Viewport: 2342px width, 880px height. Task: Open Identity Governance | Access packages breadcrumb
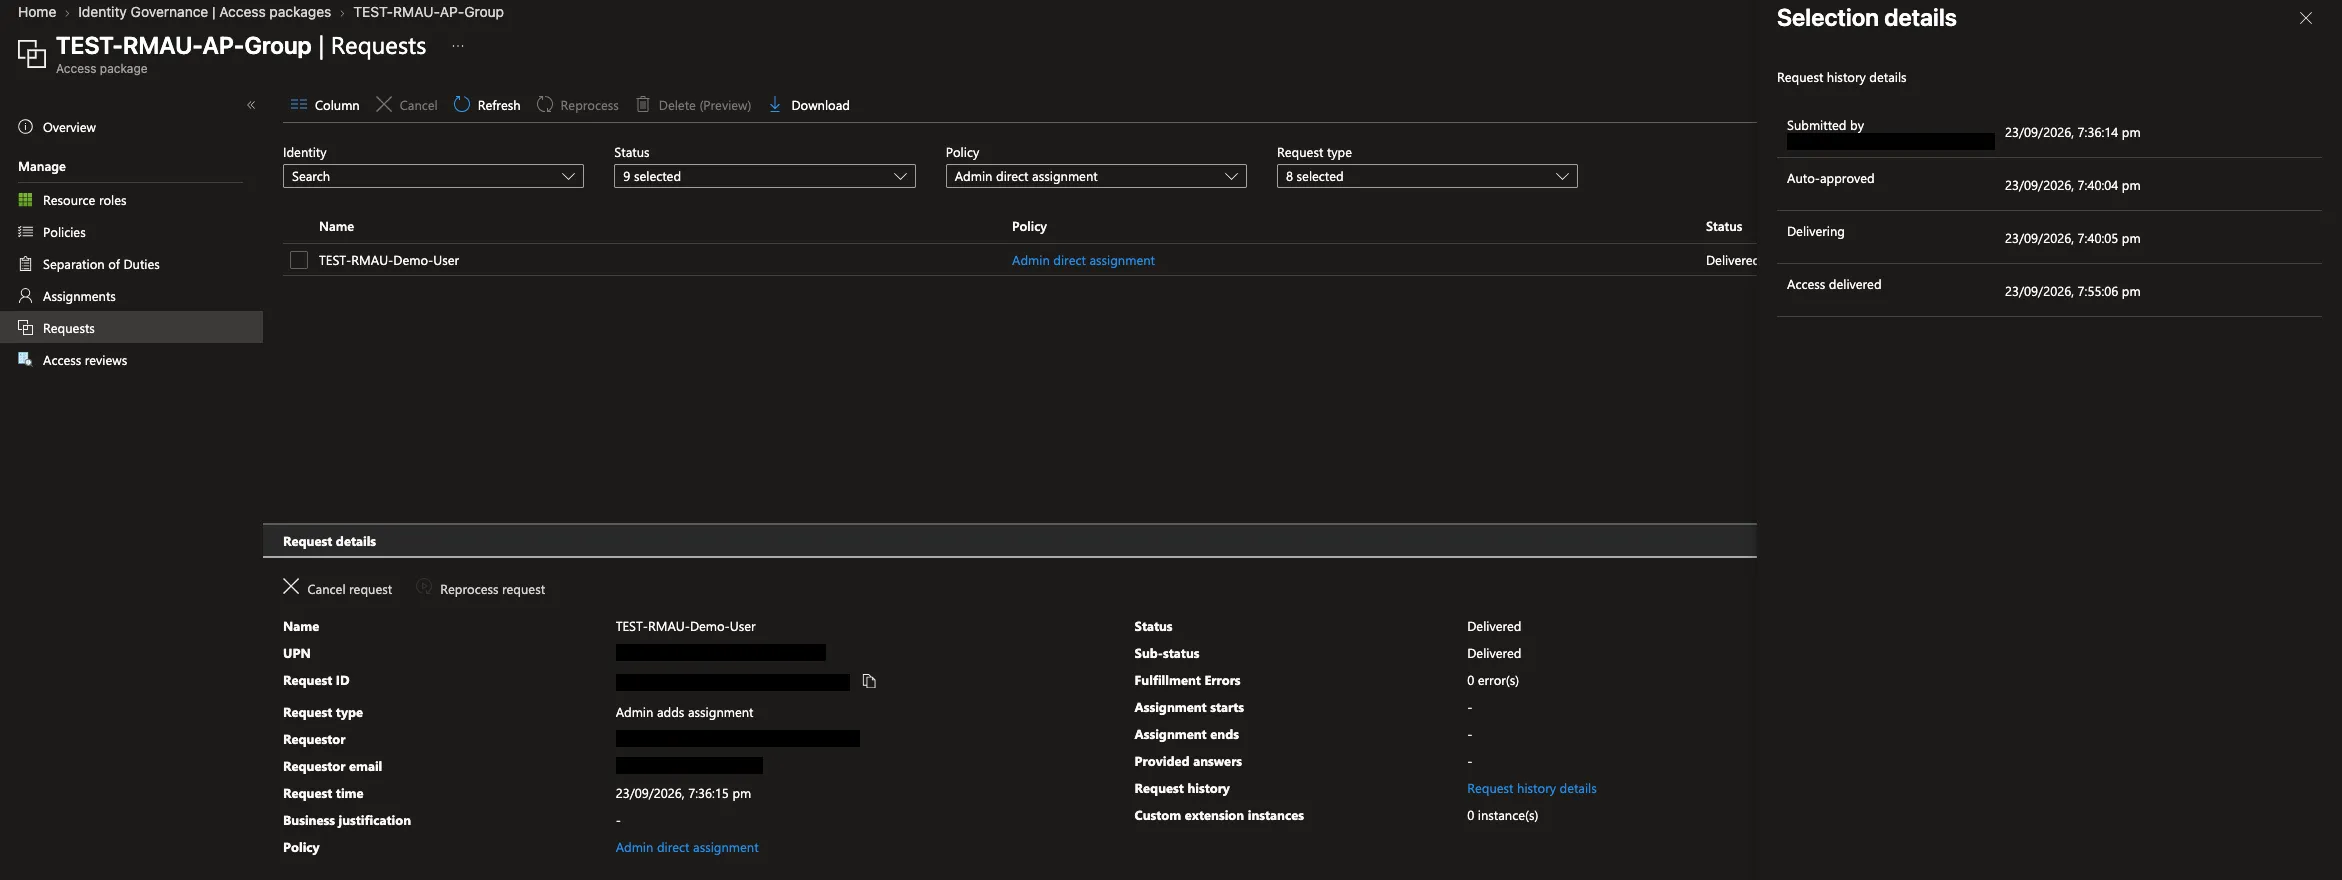[204, 12]
